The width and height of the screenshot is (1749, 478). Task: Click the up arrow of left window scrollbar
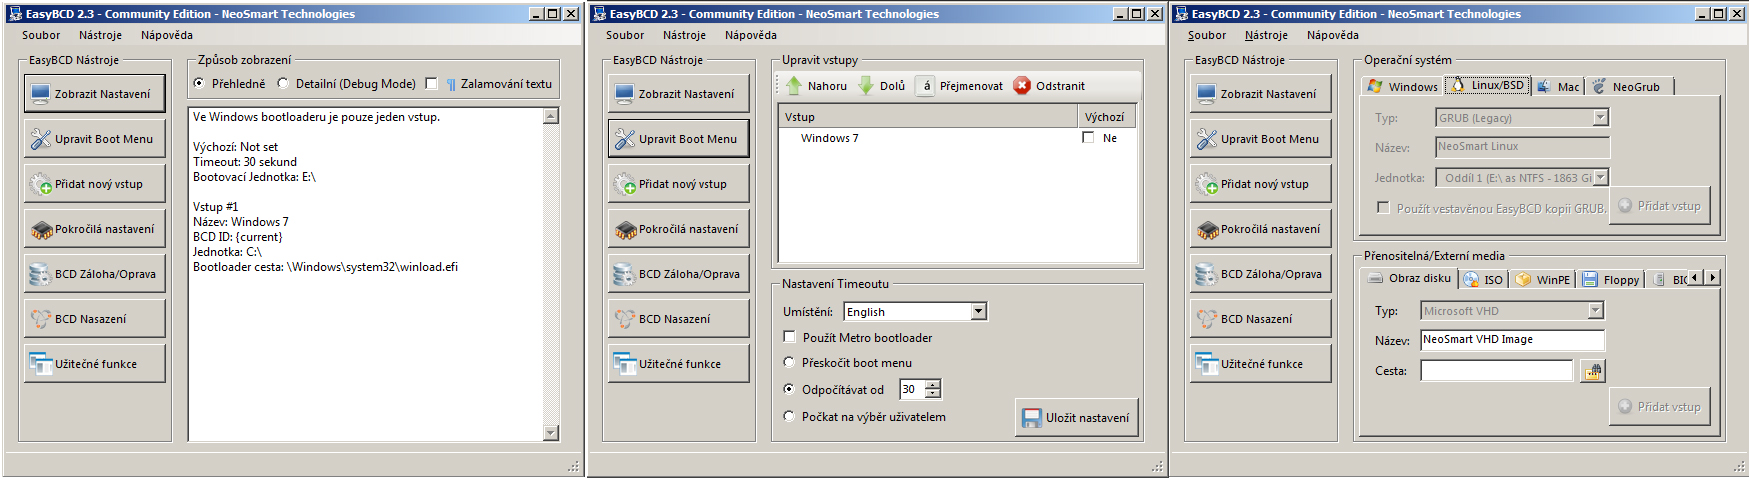551,116
